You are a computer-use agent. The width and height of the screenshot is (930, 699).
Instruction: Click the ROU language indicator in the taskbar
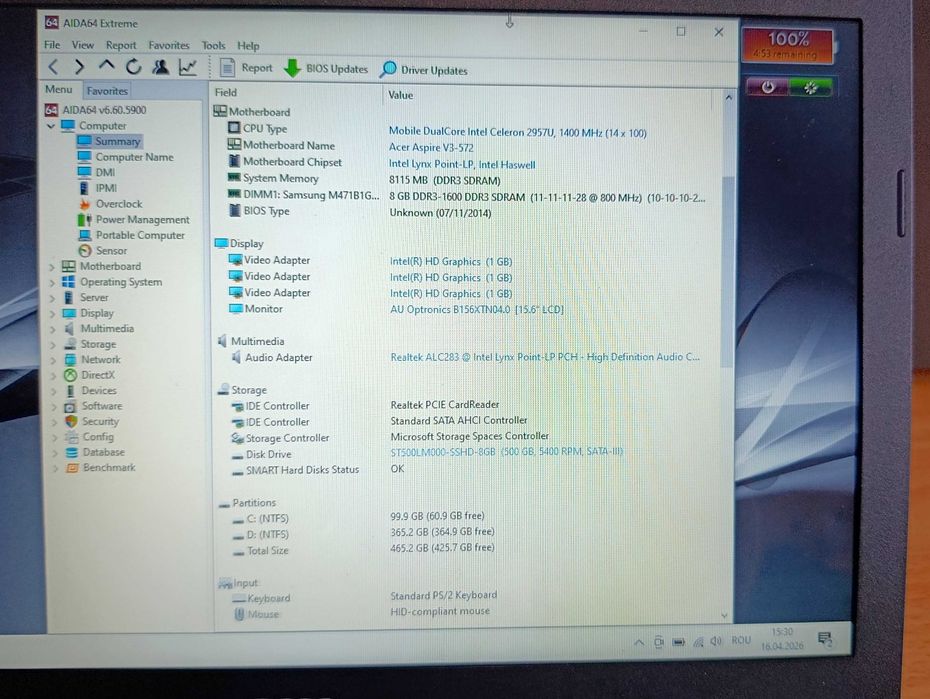[741, 640]
